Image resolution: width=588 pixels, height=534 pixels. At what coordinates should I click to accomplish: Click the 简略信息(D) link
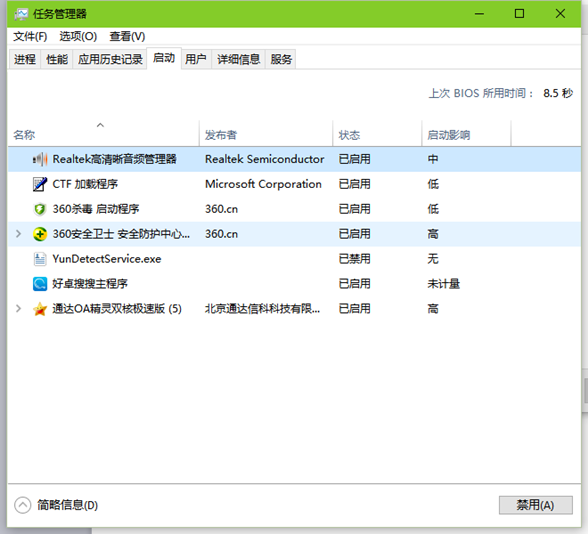coord(68,505)
